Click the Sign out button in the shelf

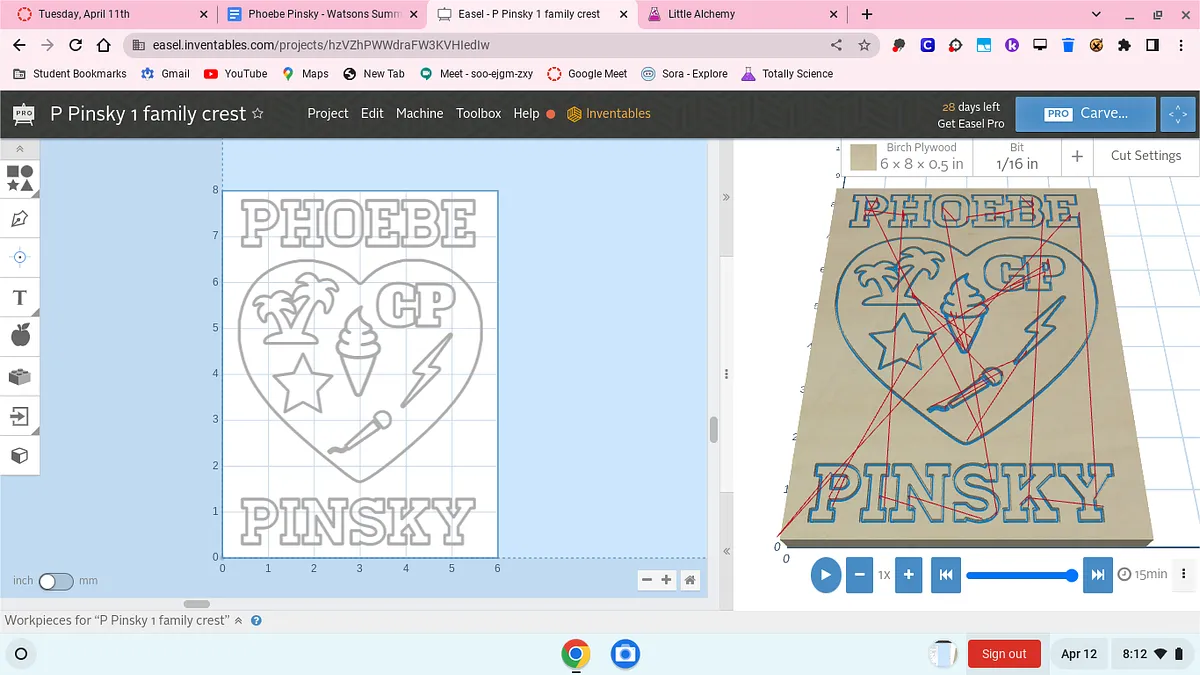1003,654
